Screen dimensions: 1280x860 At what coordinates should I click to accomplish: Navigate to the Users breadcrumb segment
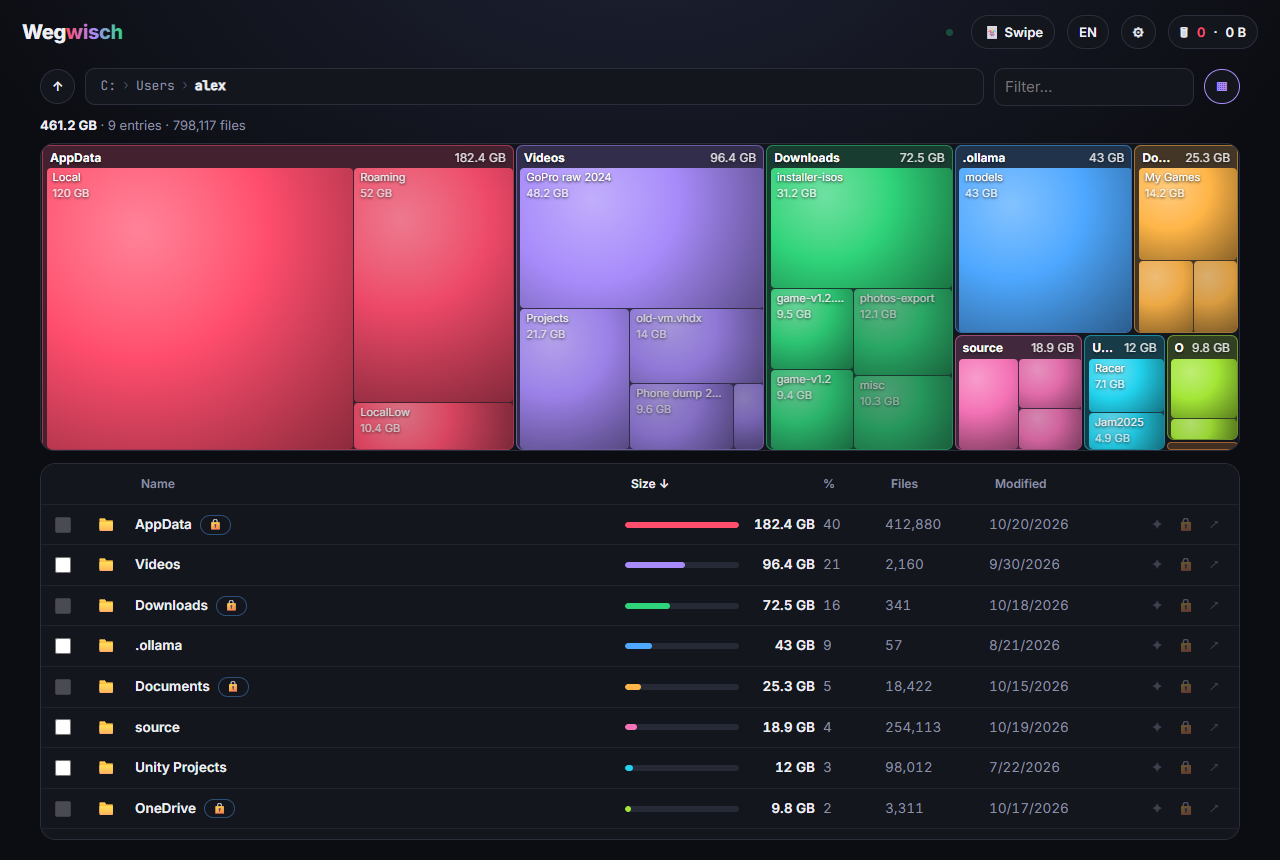pyautogui.click(x=155, y=86)
